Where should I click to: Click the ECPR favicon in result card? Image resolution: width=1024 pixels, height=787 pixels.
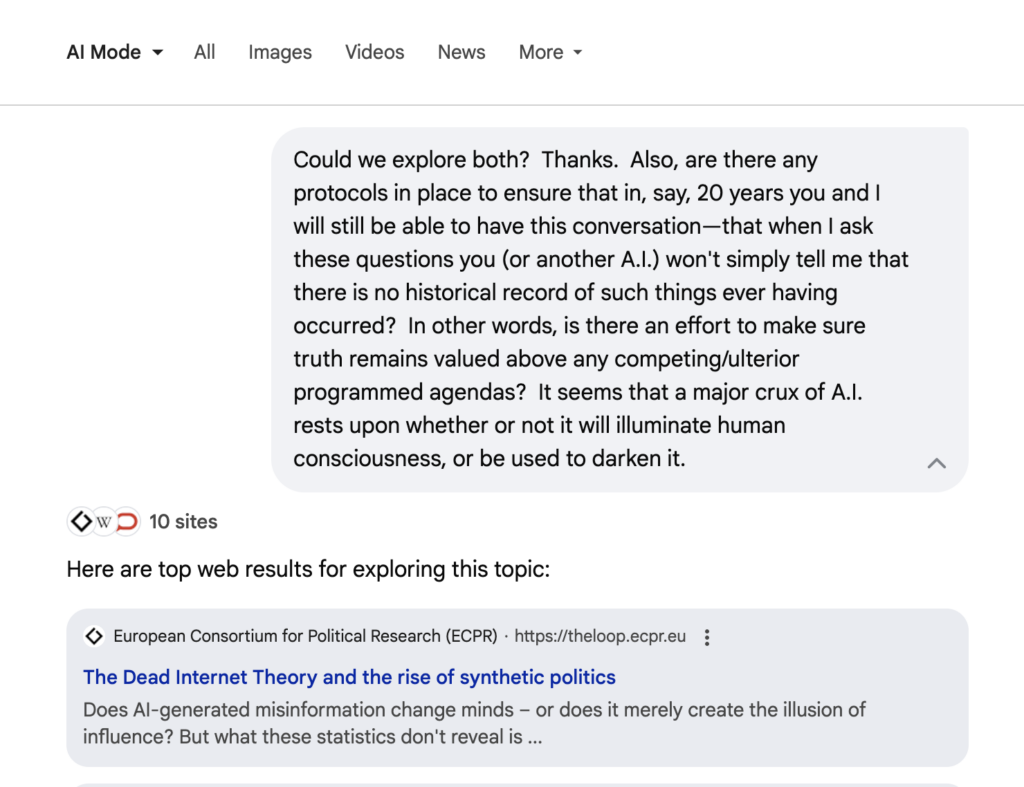coord(94,637)
